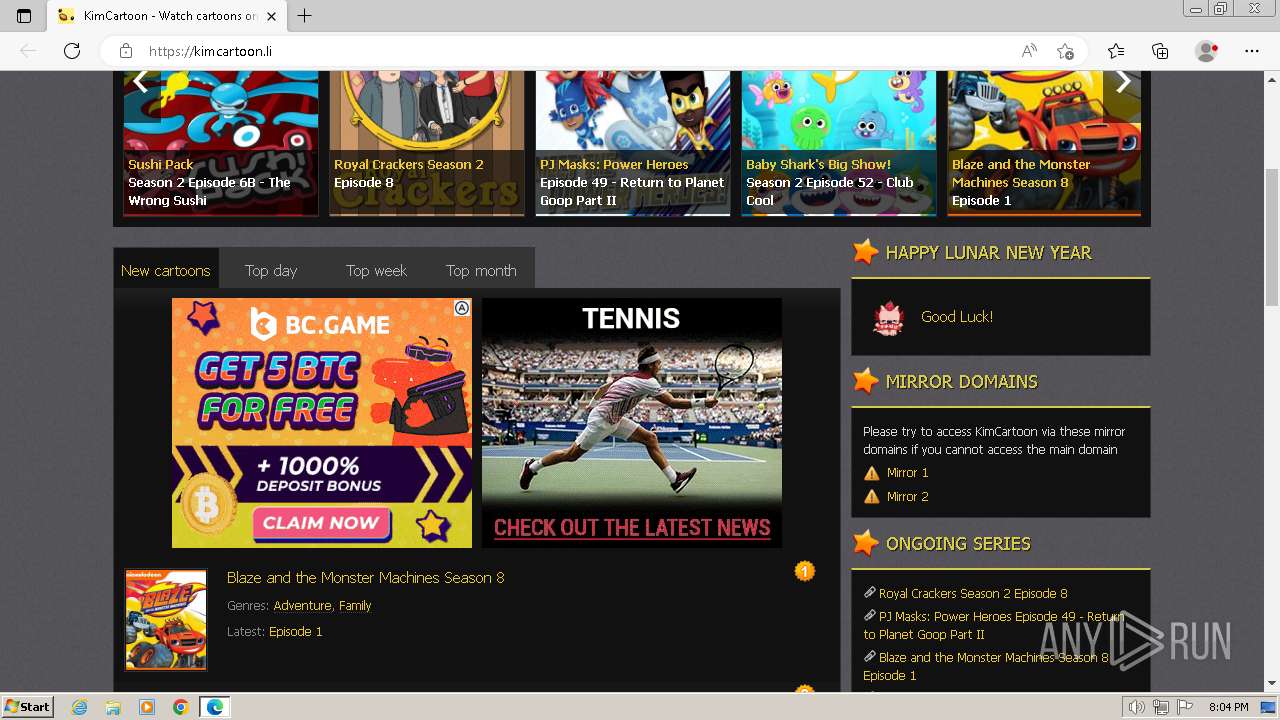1280x720 pixels.
Task: Switch to the Top day tab
Action: 271,270
